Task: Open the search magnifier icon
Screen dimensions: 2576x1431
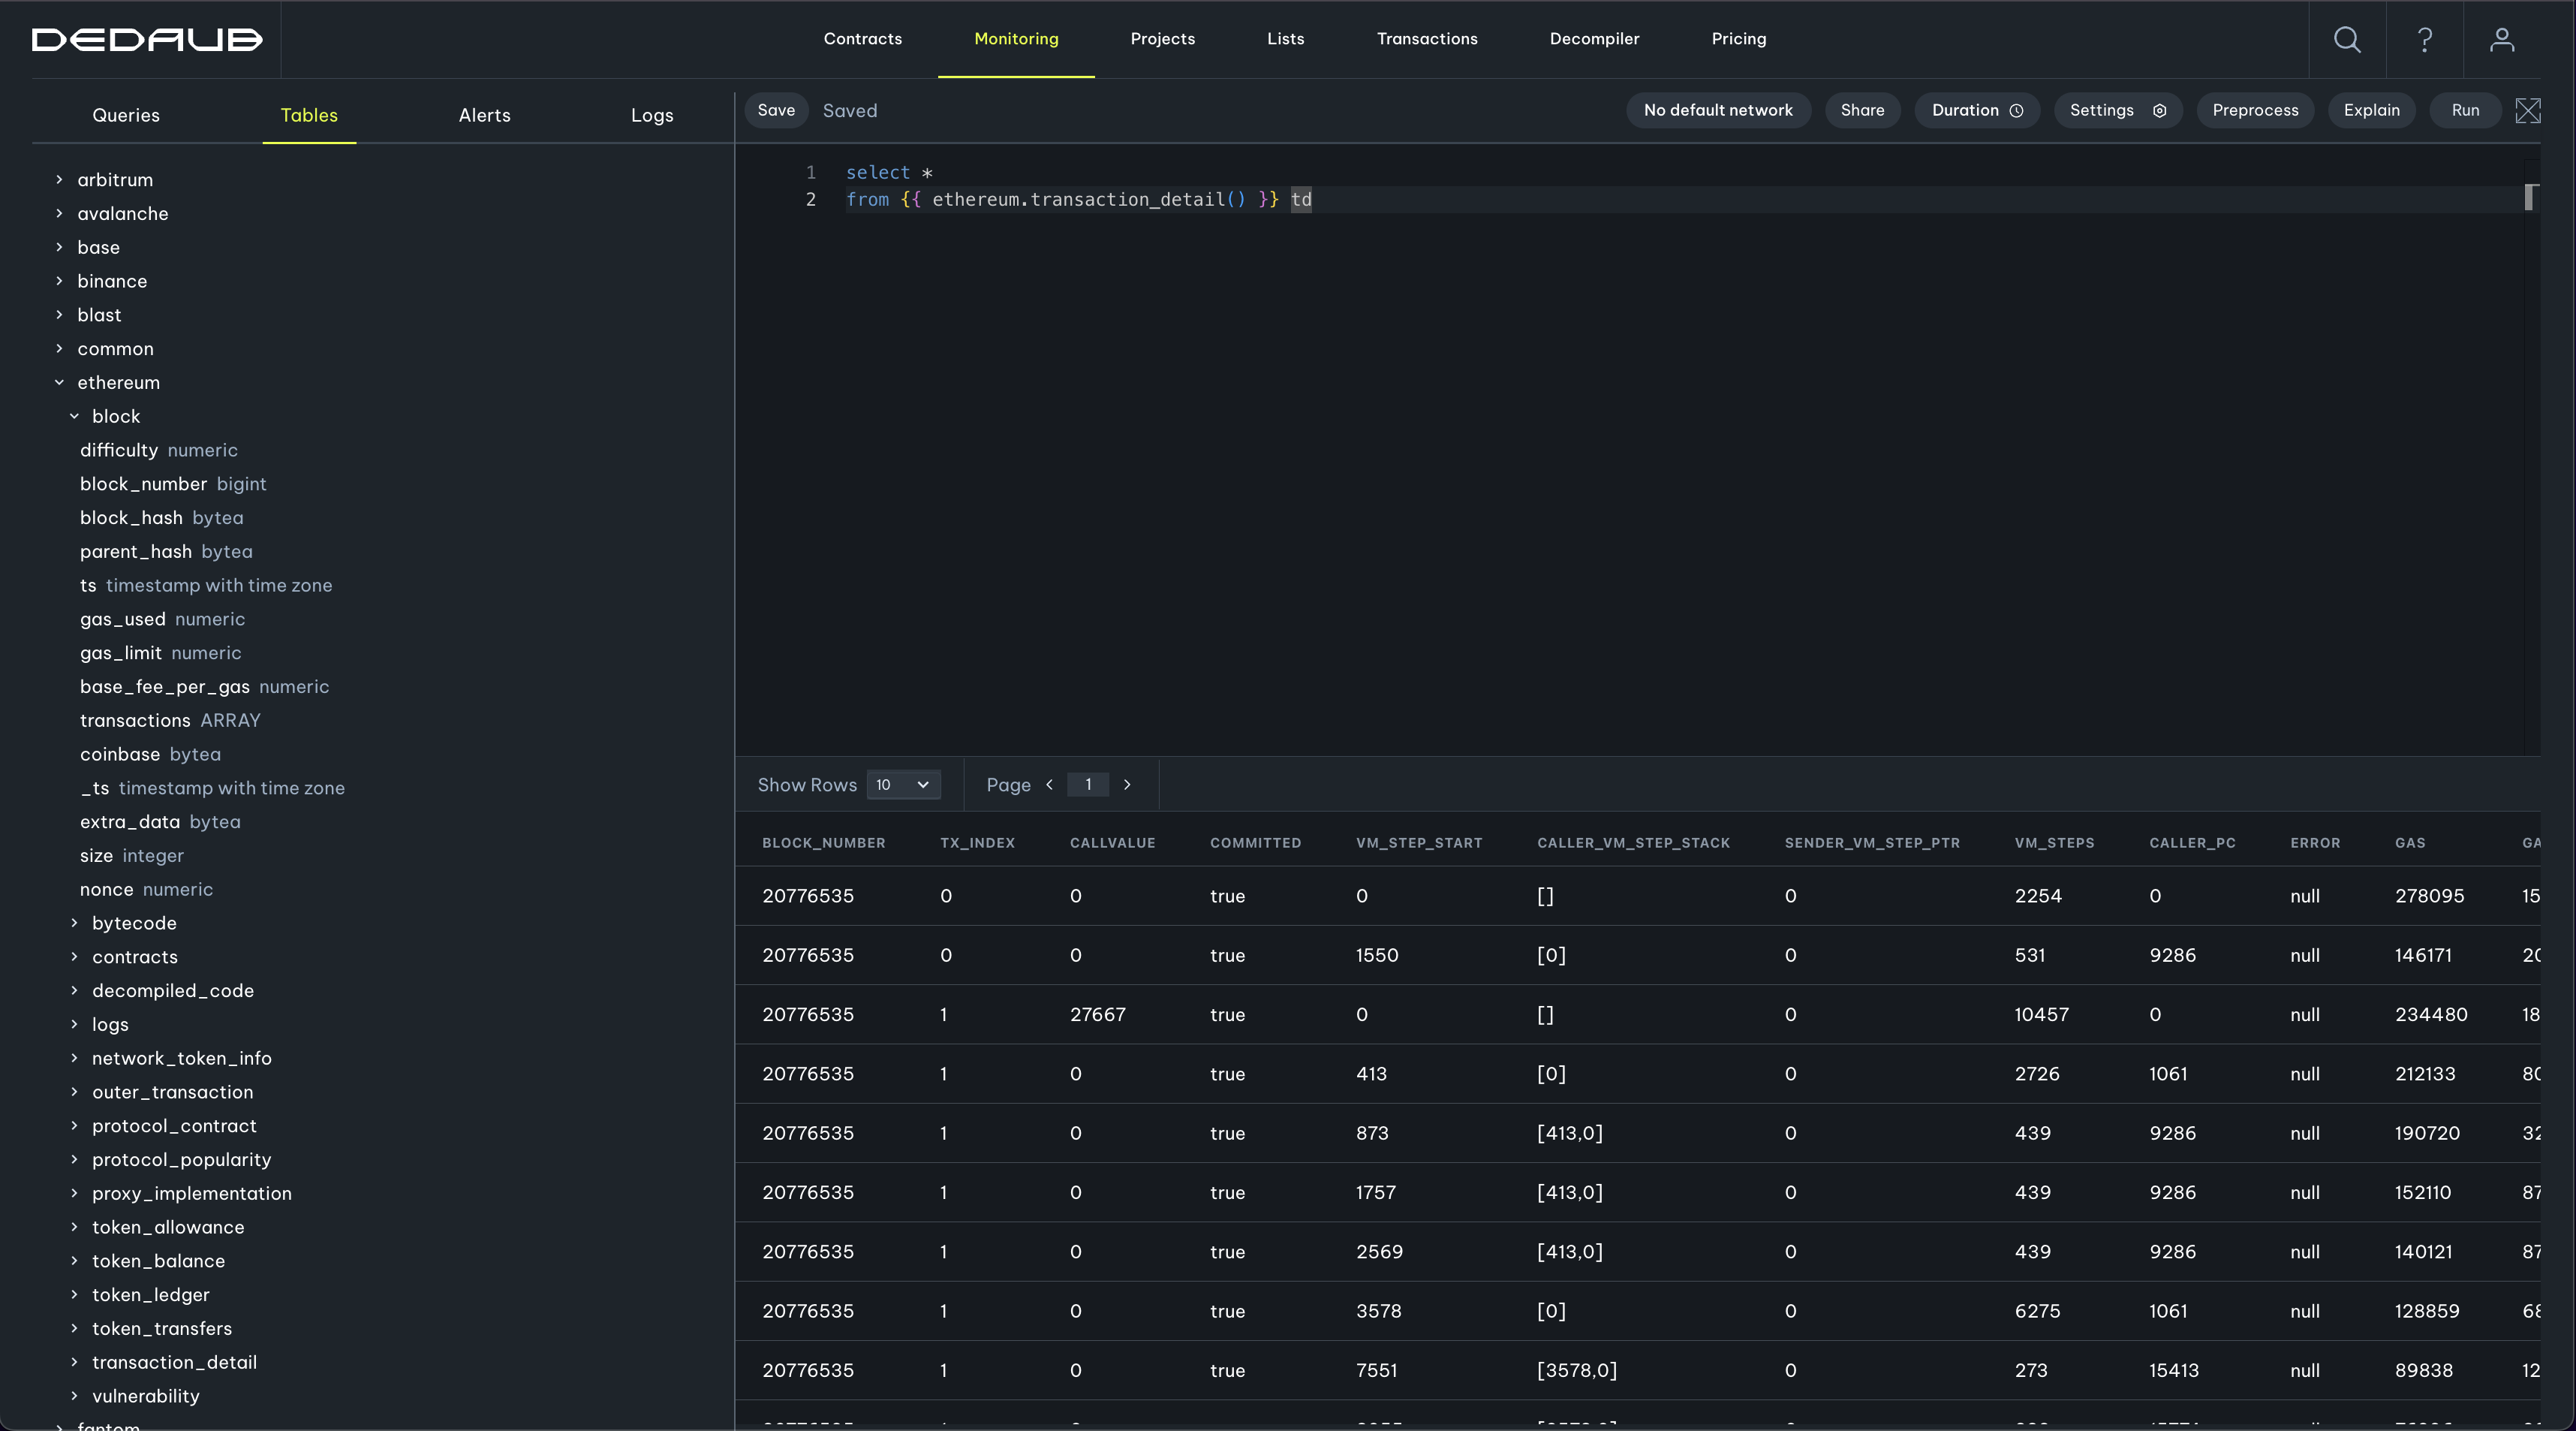Action: pos(2347,39)
